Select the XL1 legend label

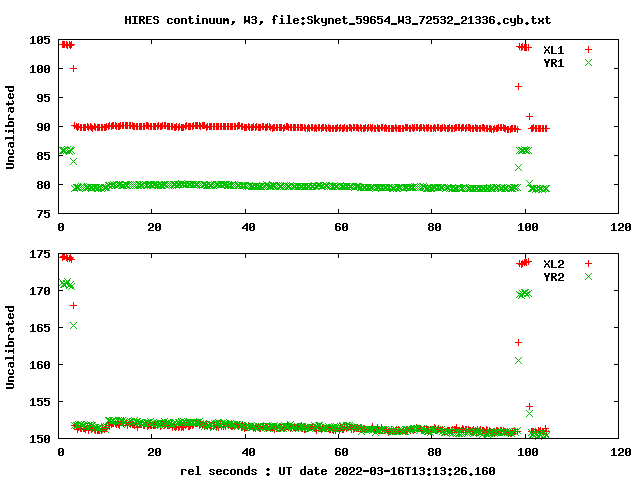[554, 50]
